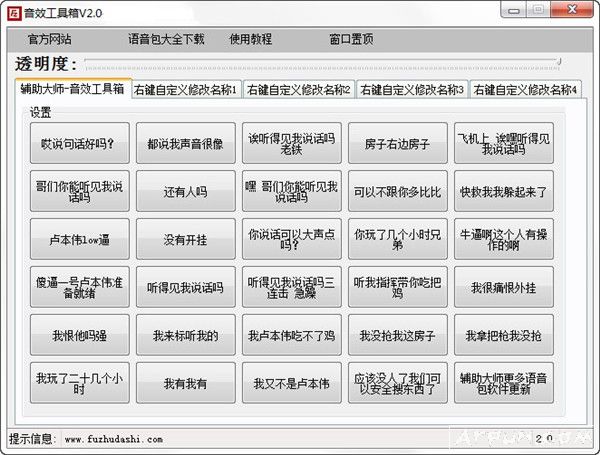Play the sound 没有开挂
Image resolution: width=600 pixels, height=455 pixels.
click(x=186, y=239)
